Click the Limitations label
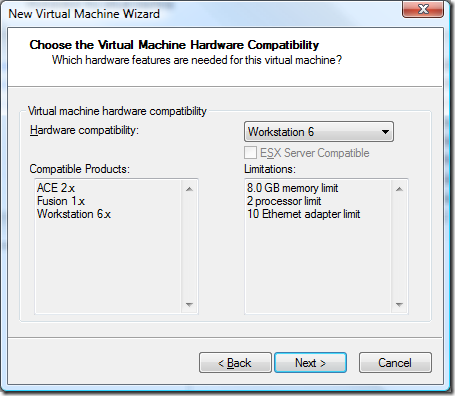This screenshot has width=455, height=396. pyautogui.click(x=270, y=169)
